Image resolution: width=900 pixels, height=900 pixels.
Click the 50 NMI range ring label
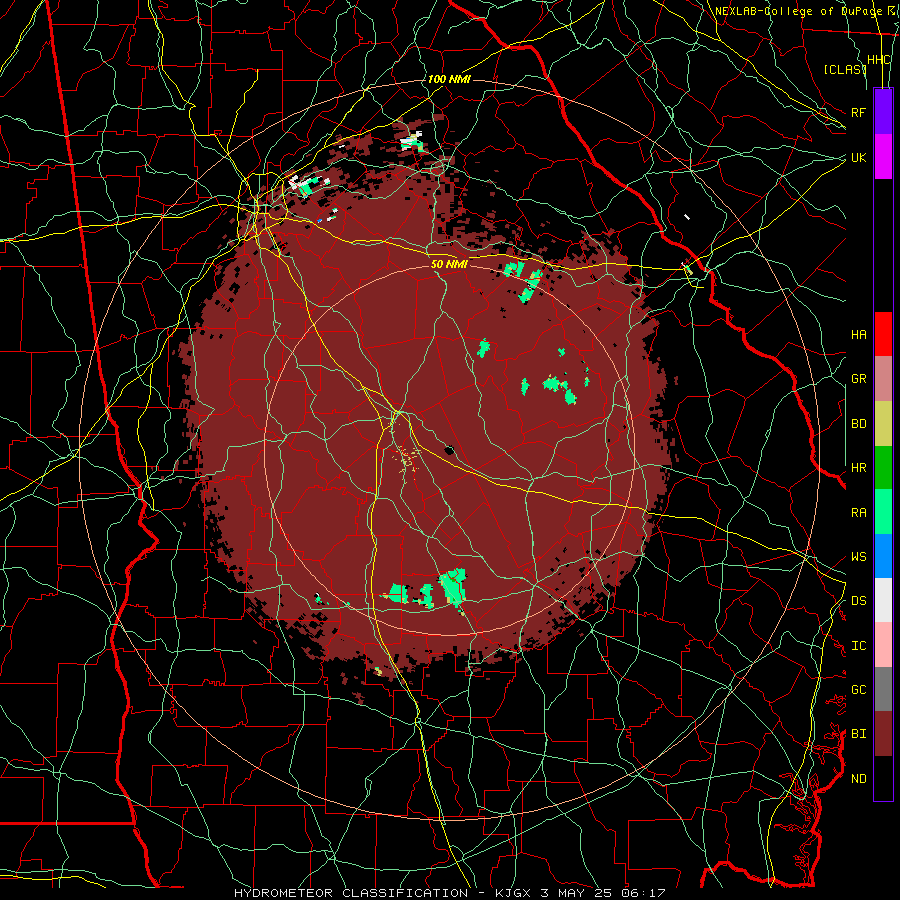449,264
